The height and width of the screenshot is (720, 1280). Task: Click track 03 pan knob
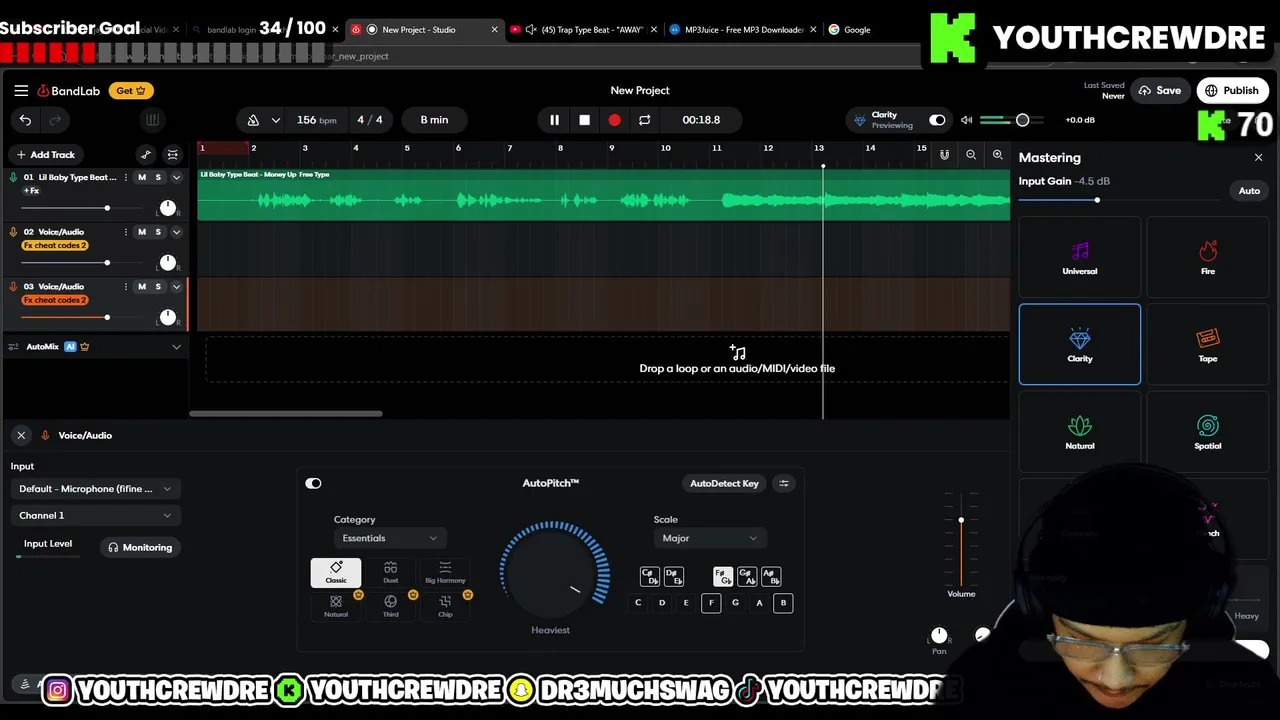click(167, 317)
